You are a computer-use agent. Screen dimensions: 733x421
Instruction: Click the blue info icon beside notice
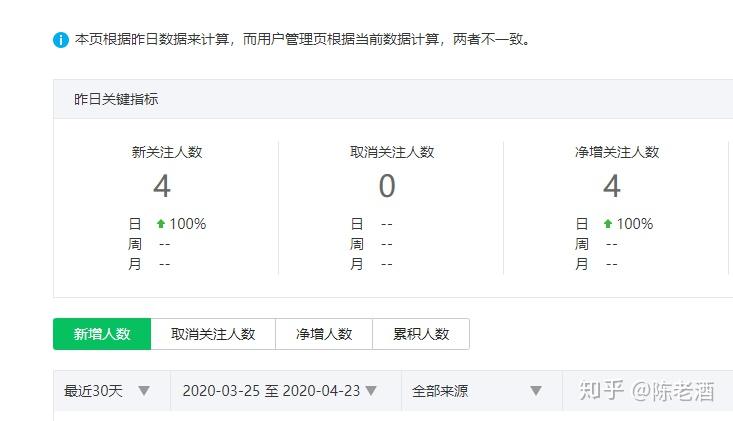[x=61, y=40]
